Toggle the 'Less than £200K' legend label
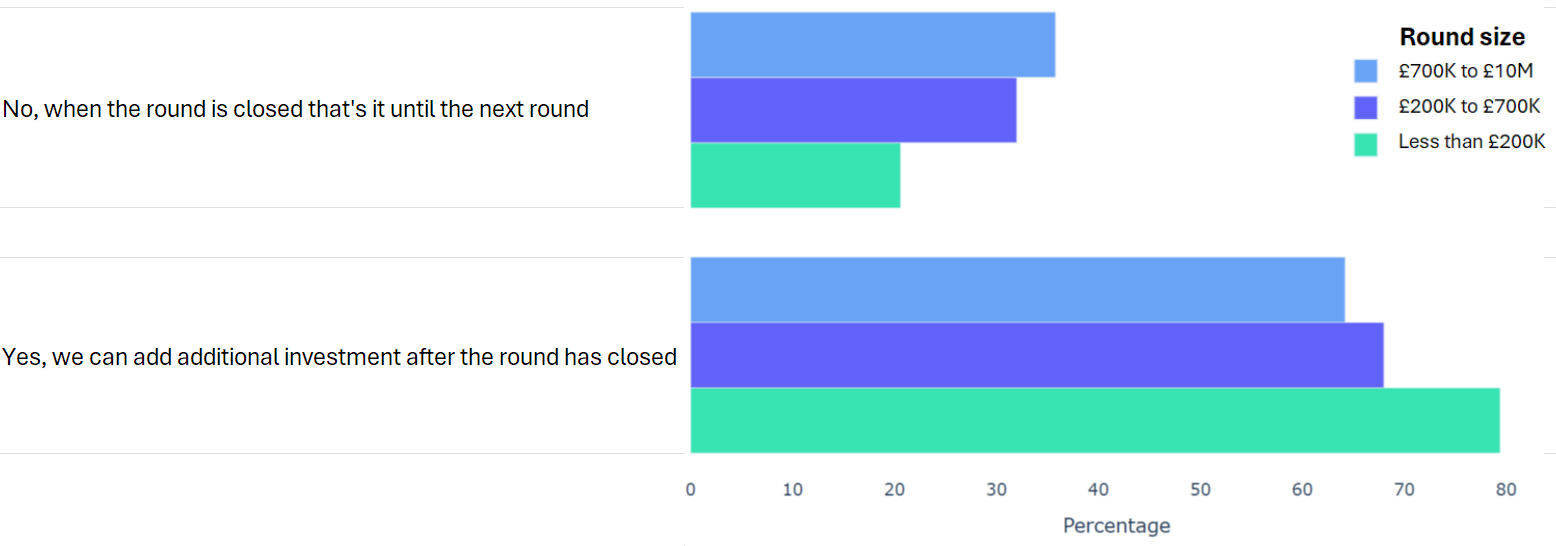This screenshot has height=546, width=1556. pyautogui.click(x=1471, y=143)
